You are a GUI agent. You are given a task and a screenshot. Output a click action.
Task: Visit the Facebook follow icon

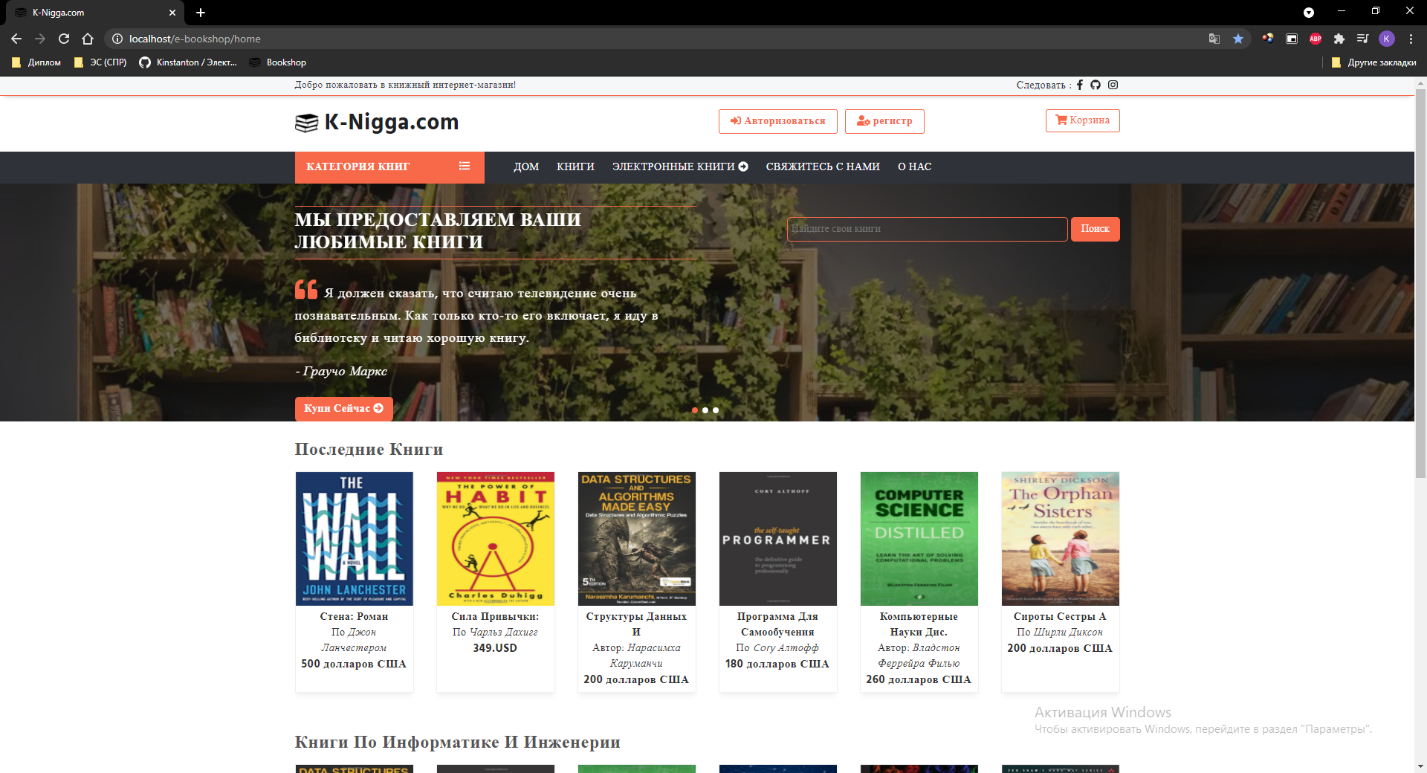click(1080, 85)
